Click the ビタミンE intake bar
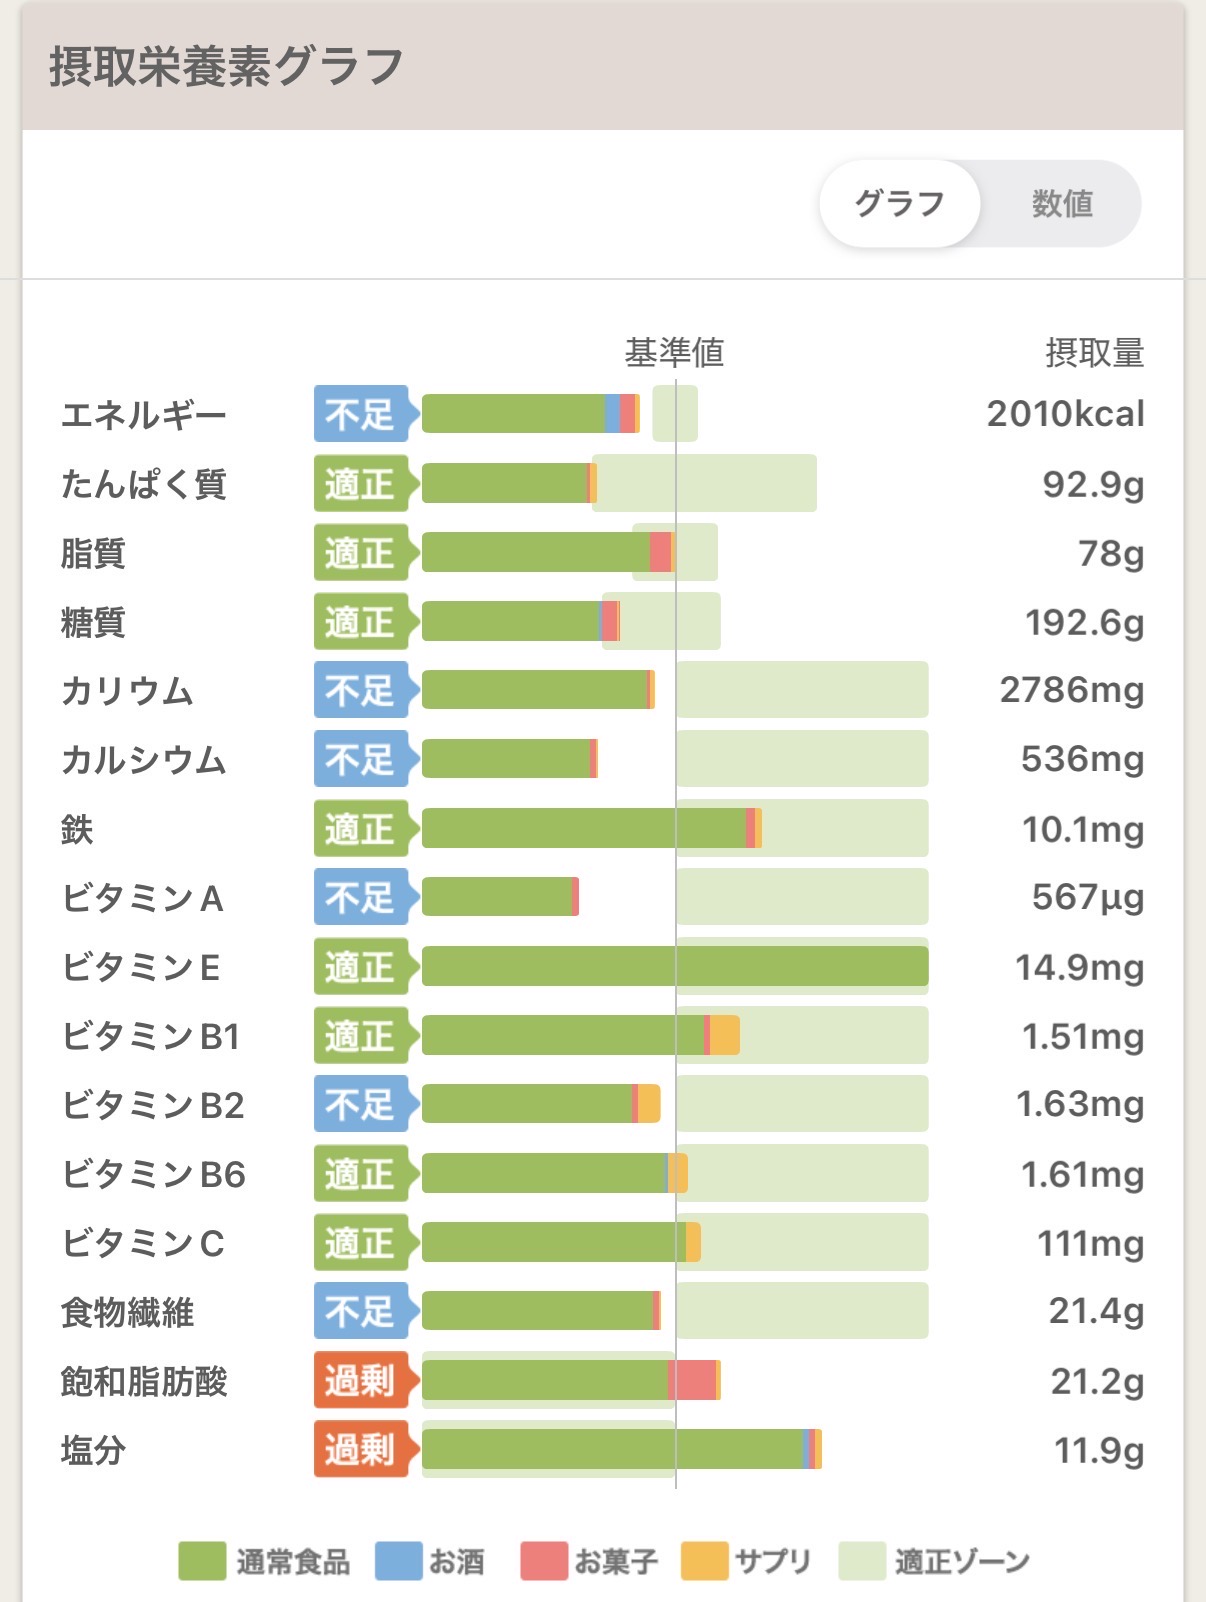The image size is (1206, 1602). coord(675,967)
